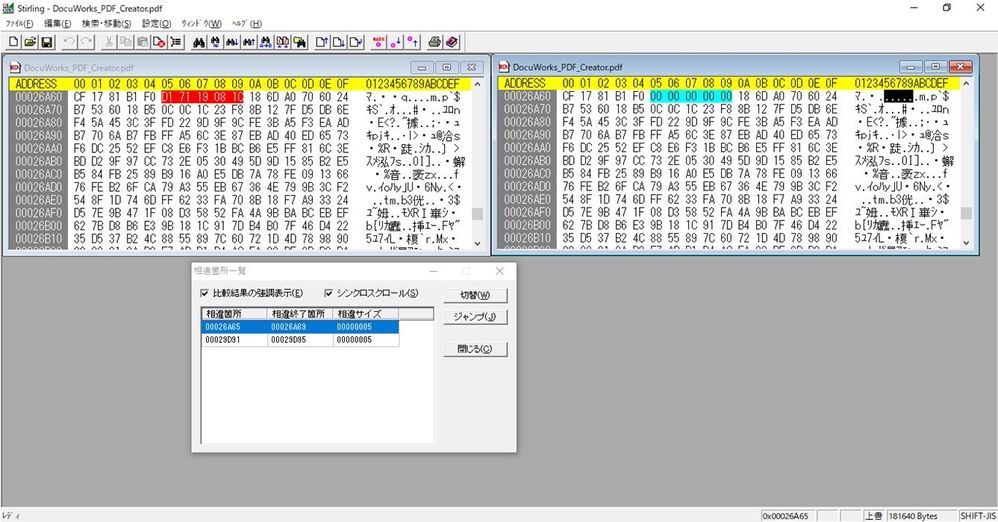
Task: Click the 閉じる(C) button
Action: [x=475, y=349]
